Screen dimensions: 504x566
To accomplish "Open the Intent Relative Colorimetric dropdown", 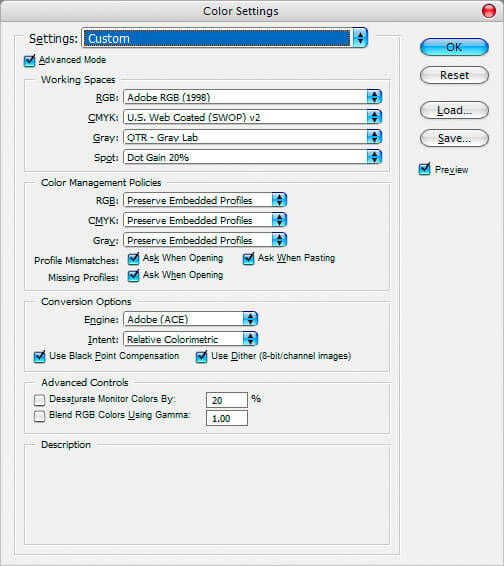I will click(191, 339).
